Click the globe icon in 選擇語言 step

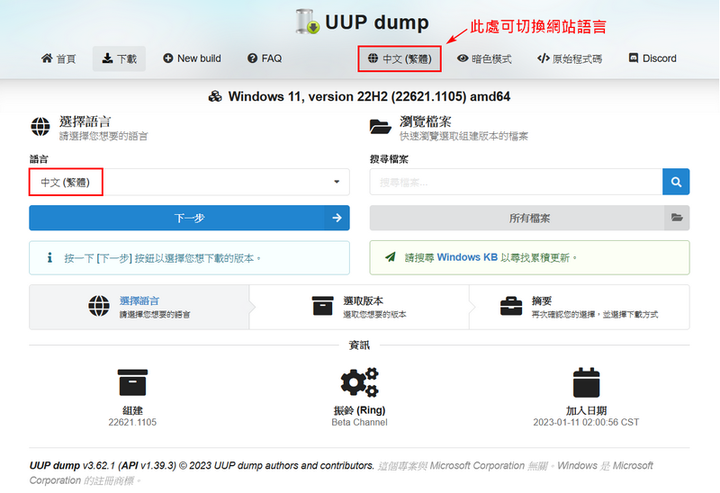pos(99,306)
